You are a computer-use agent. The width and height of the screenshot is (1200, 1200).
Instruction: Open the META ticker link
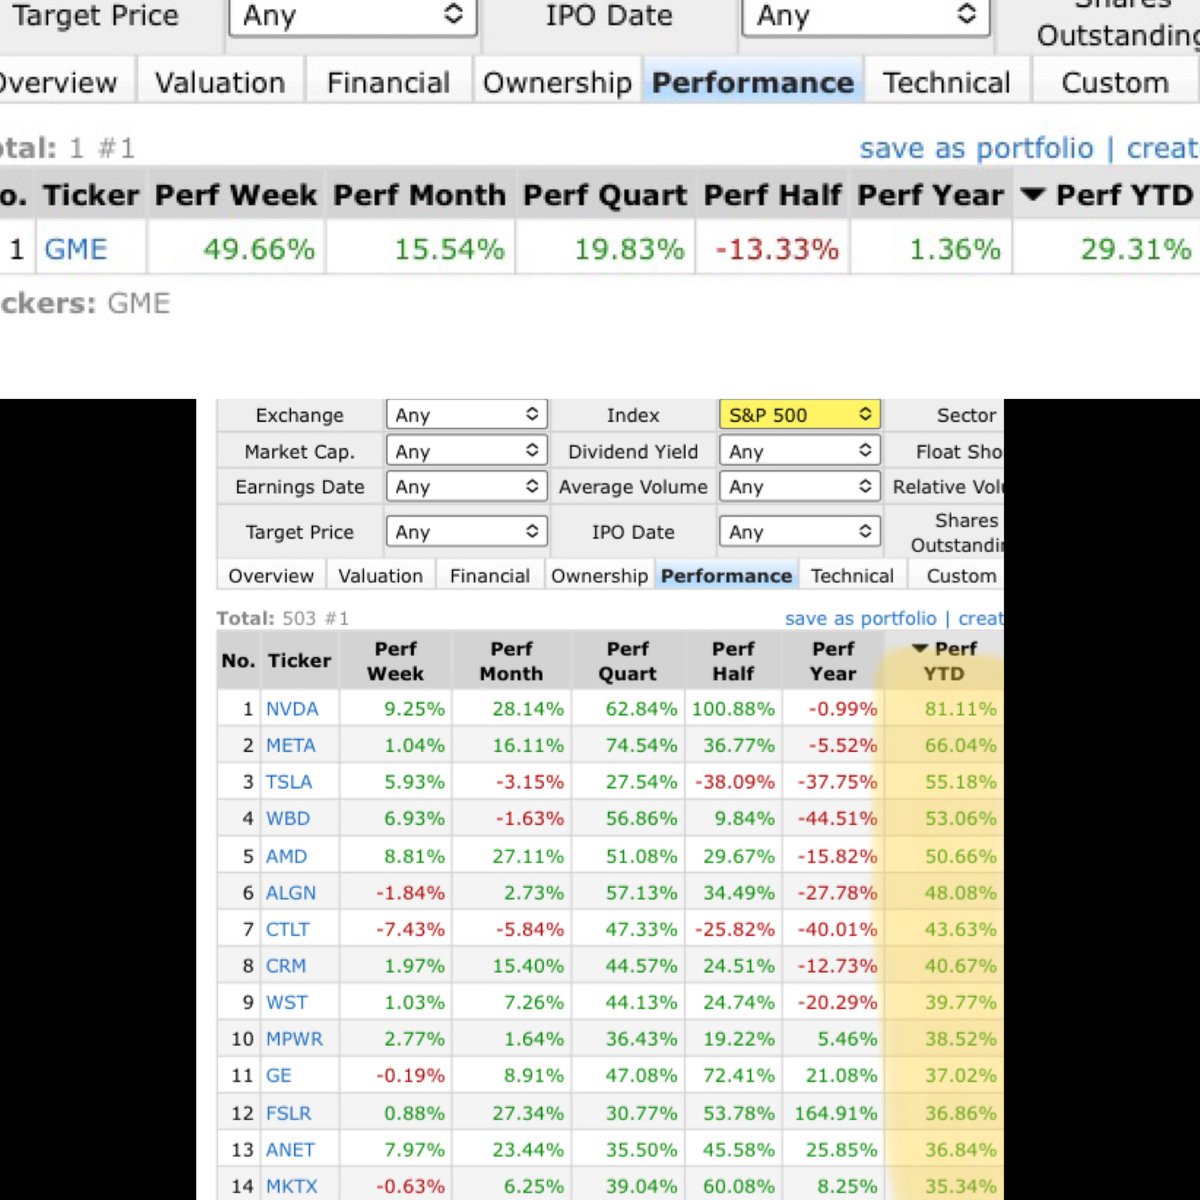pos(290,745)
